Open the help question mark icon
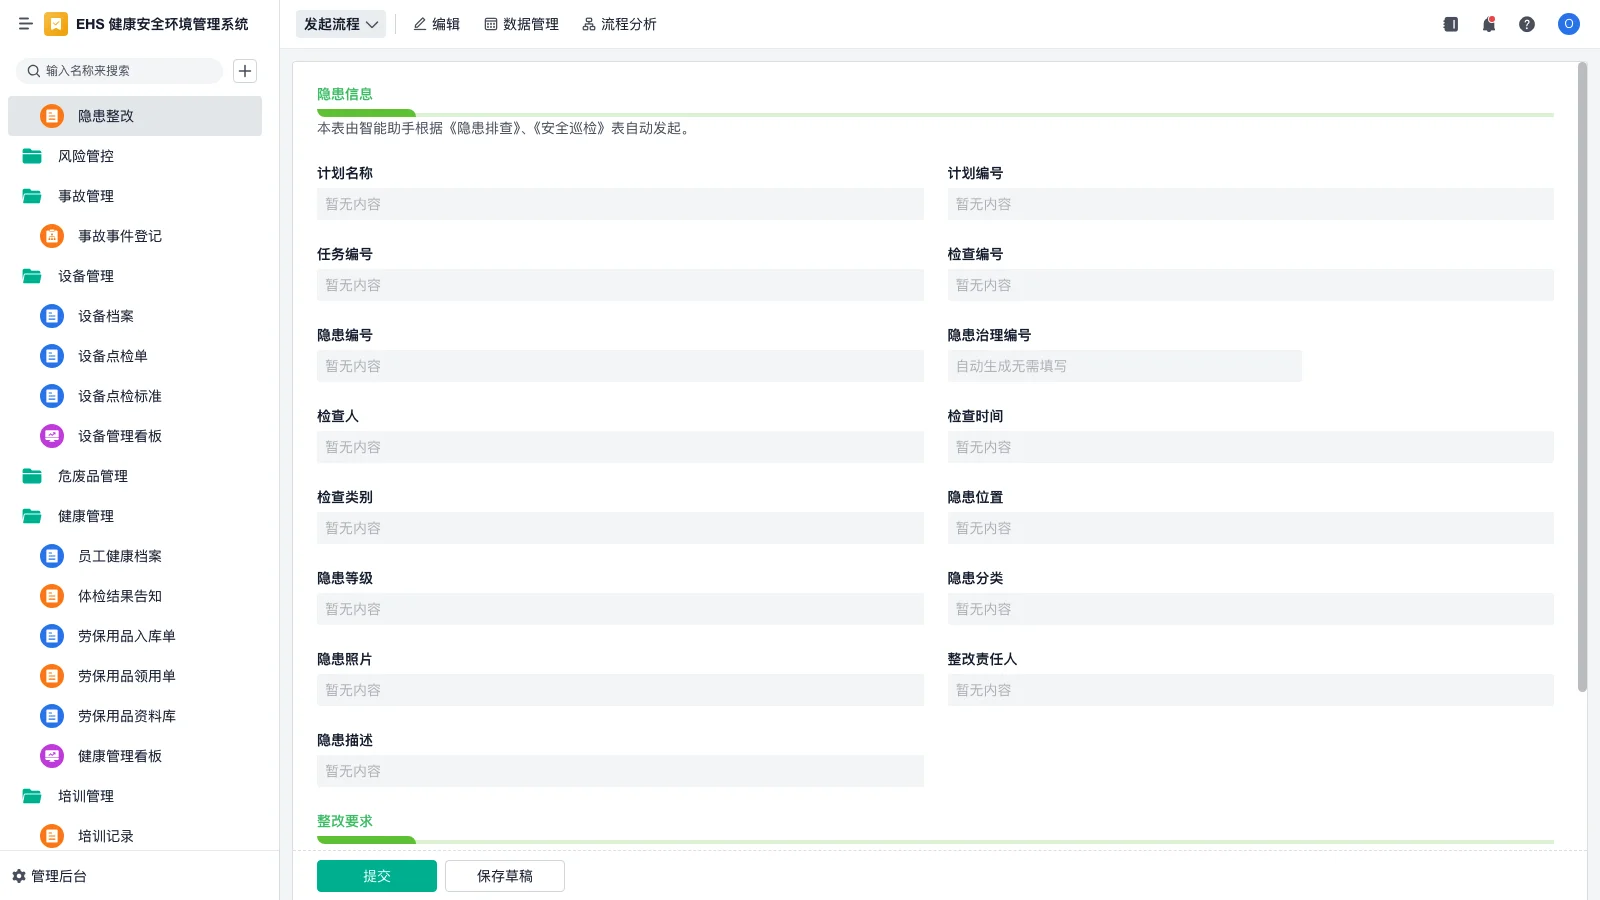This screenshot has height=900, width=1600. click(1527, 24)
